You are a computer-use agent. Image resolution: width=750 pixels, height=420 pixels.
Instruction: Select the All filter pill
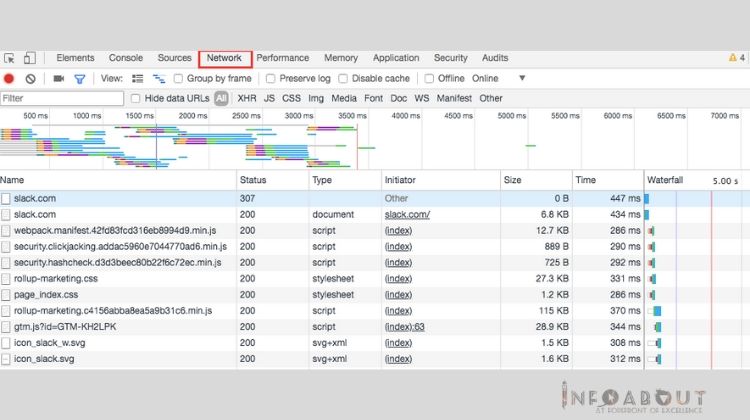[x=221, y=99]
